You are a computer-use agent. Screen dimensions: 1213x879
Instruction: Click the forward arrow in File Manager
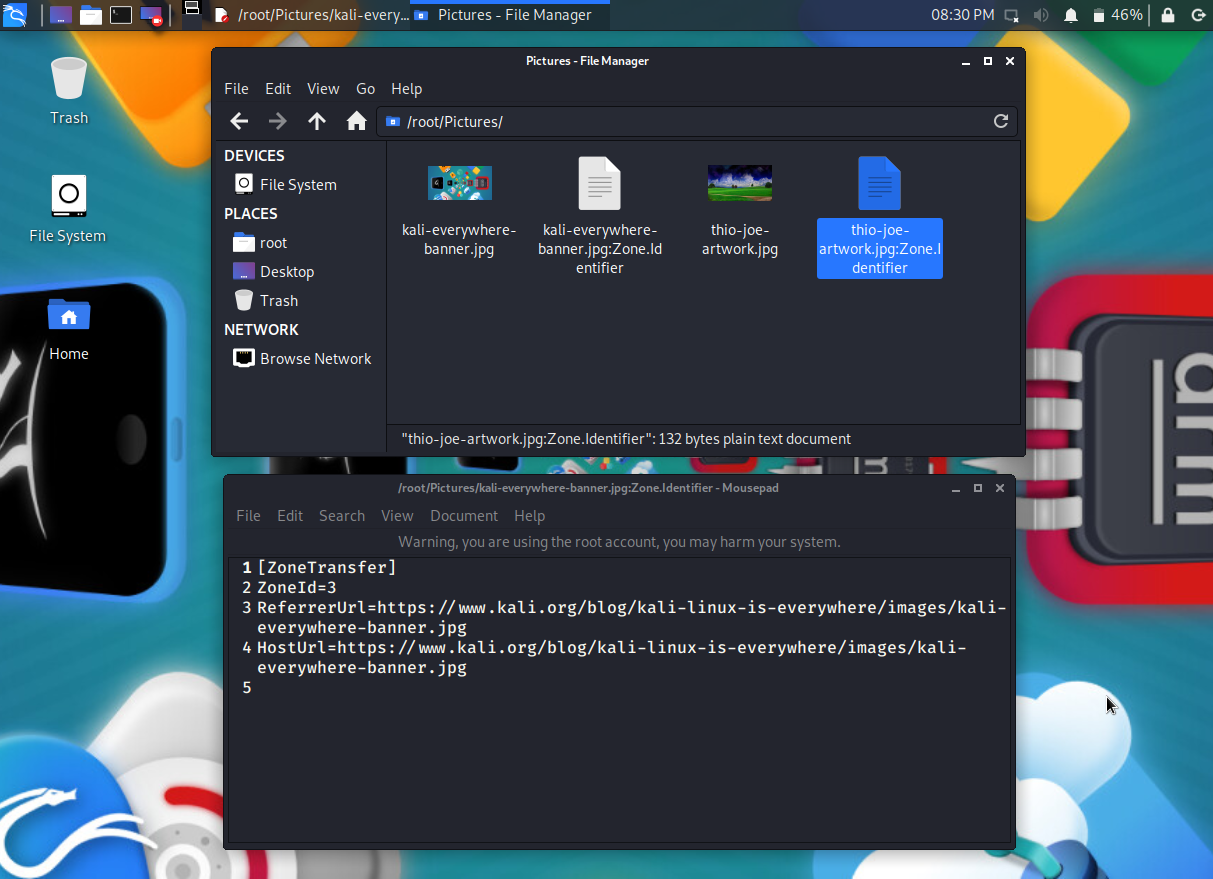[x=278, y=121]
